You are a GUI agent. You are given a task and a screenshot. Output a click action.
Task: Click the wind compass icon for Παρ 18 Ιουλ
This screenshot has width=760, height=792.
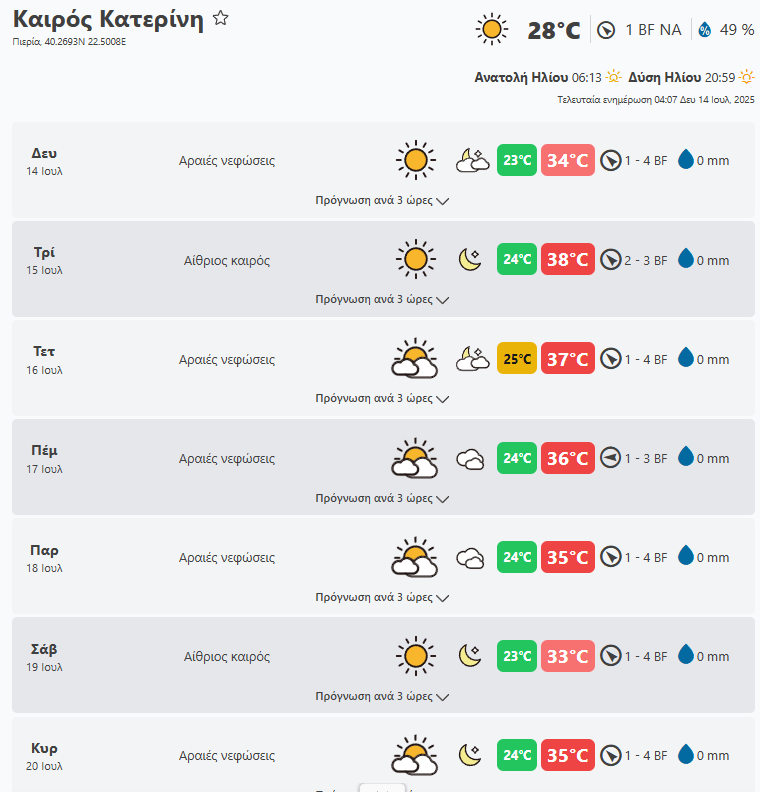pyautogui.click(x=611, y=557)
